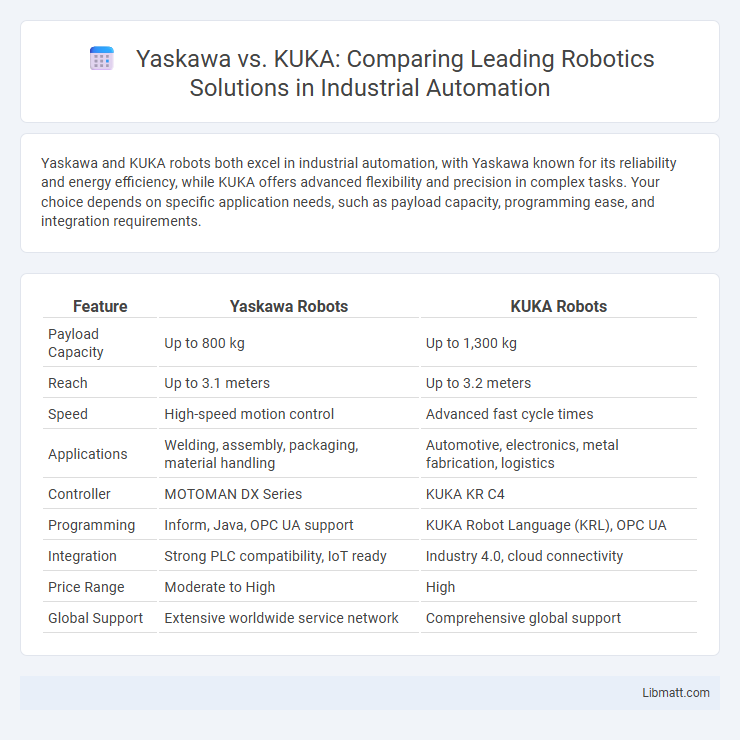
Task: Click the 'Automotive, electronics, metal fabrication' cell
Action: [559, 454]
